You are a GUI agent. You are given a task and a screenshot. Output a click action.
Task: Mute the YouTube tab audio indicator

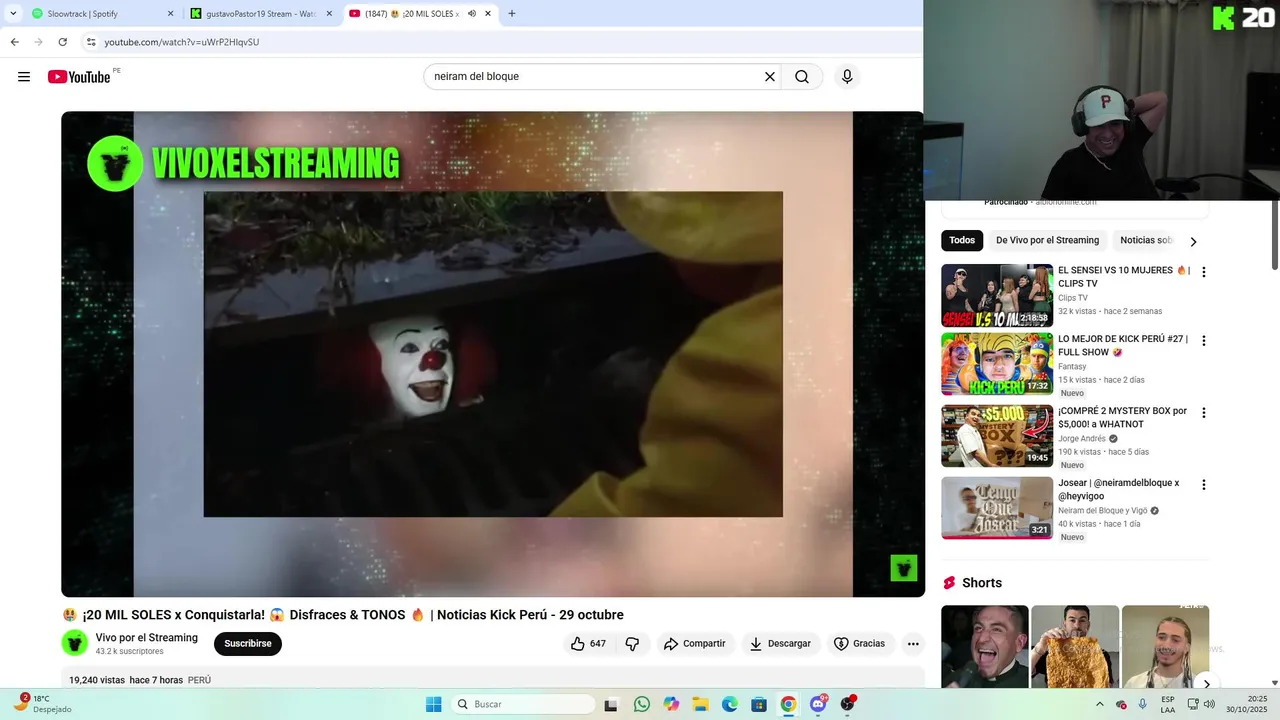pos(471,14)
